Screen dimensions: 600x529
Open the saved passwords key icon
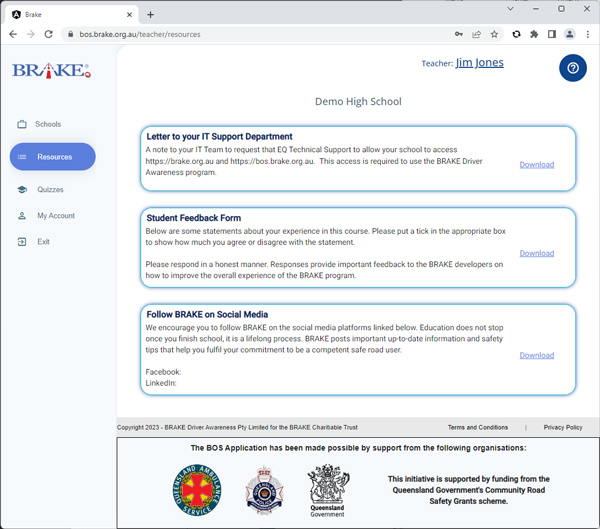pos(459,34)
